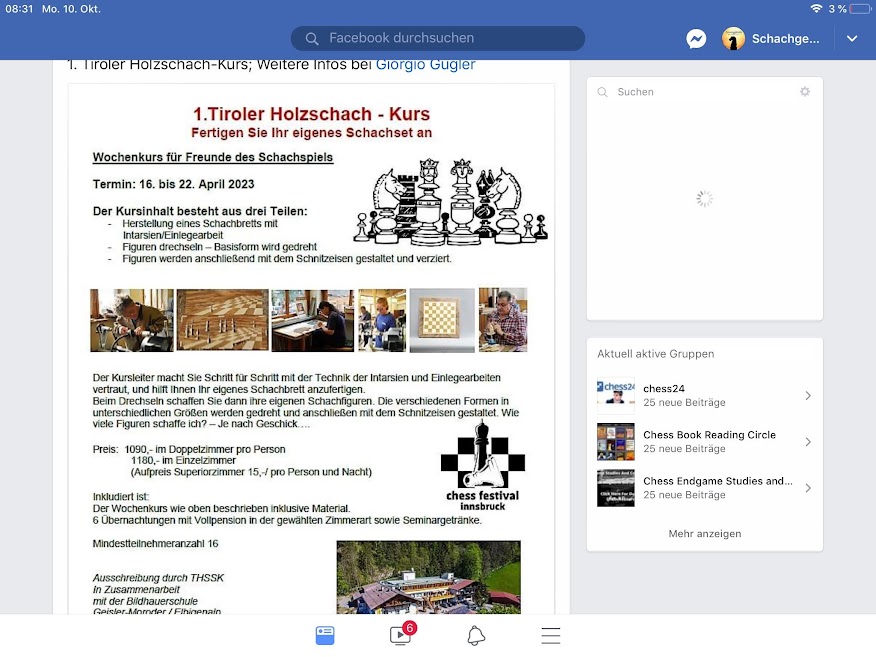Viewport: 876px width, 657px height.
Task: Click Mehr anzeigen under active groups
Action: (704, 534)
